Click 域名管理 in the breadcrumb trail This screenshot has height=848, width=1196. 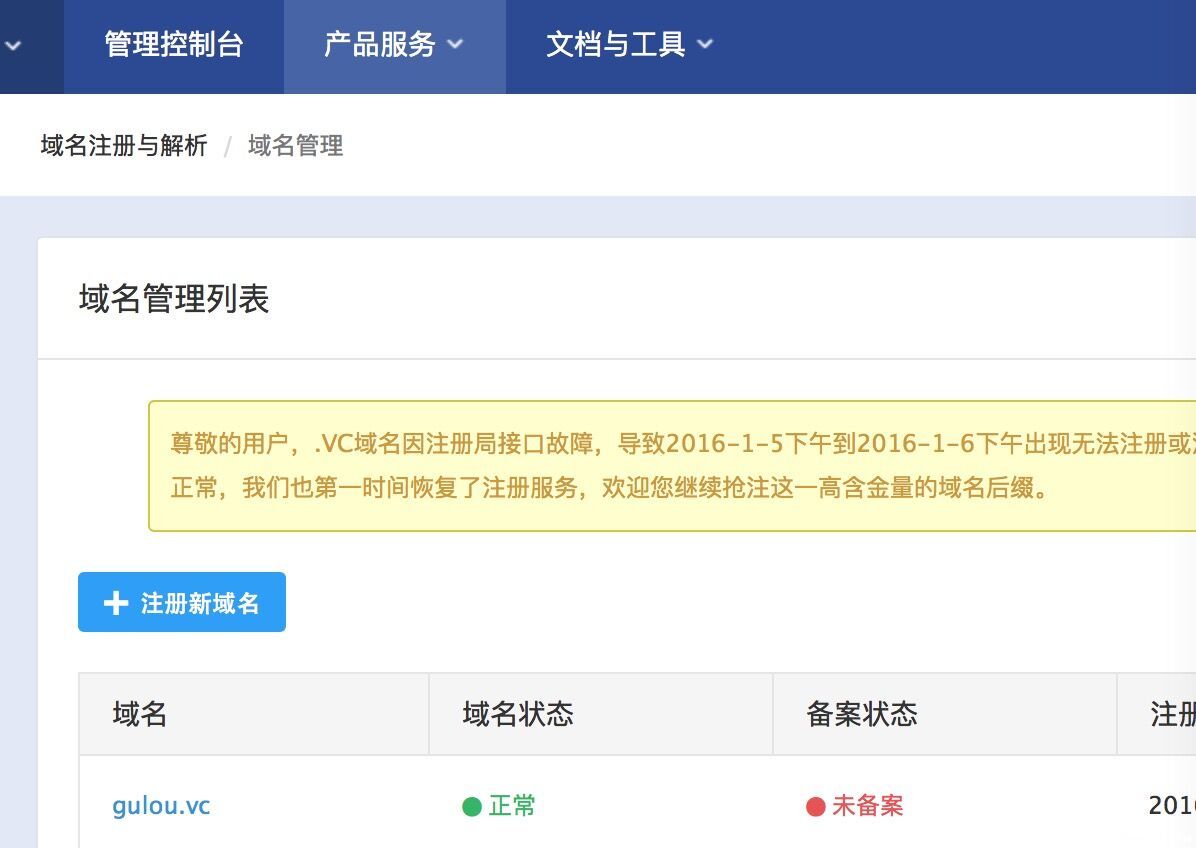pyautogui.click(x=295, y=146)
